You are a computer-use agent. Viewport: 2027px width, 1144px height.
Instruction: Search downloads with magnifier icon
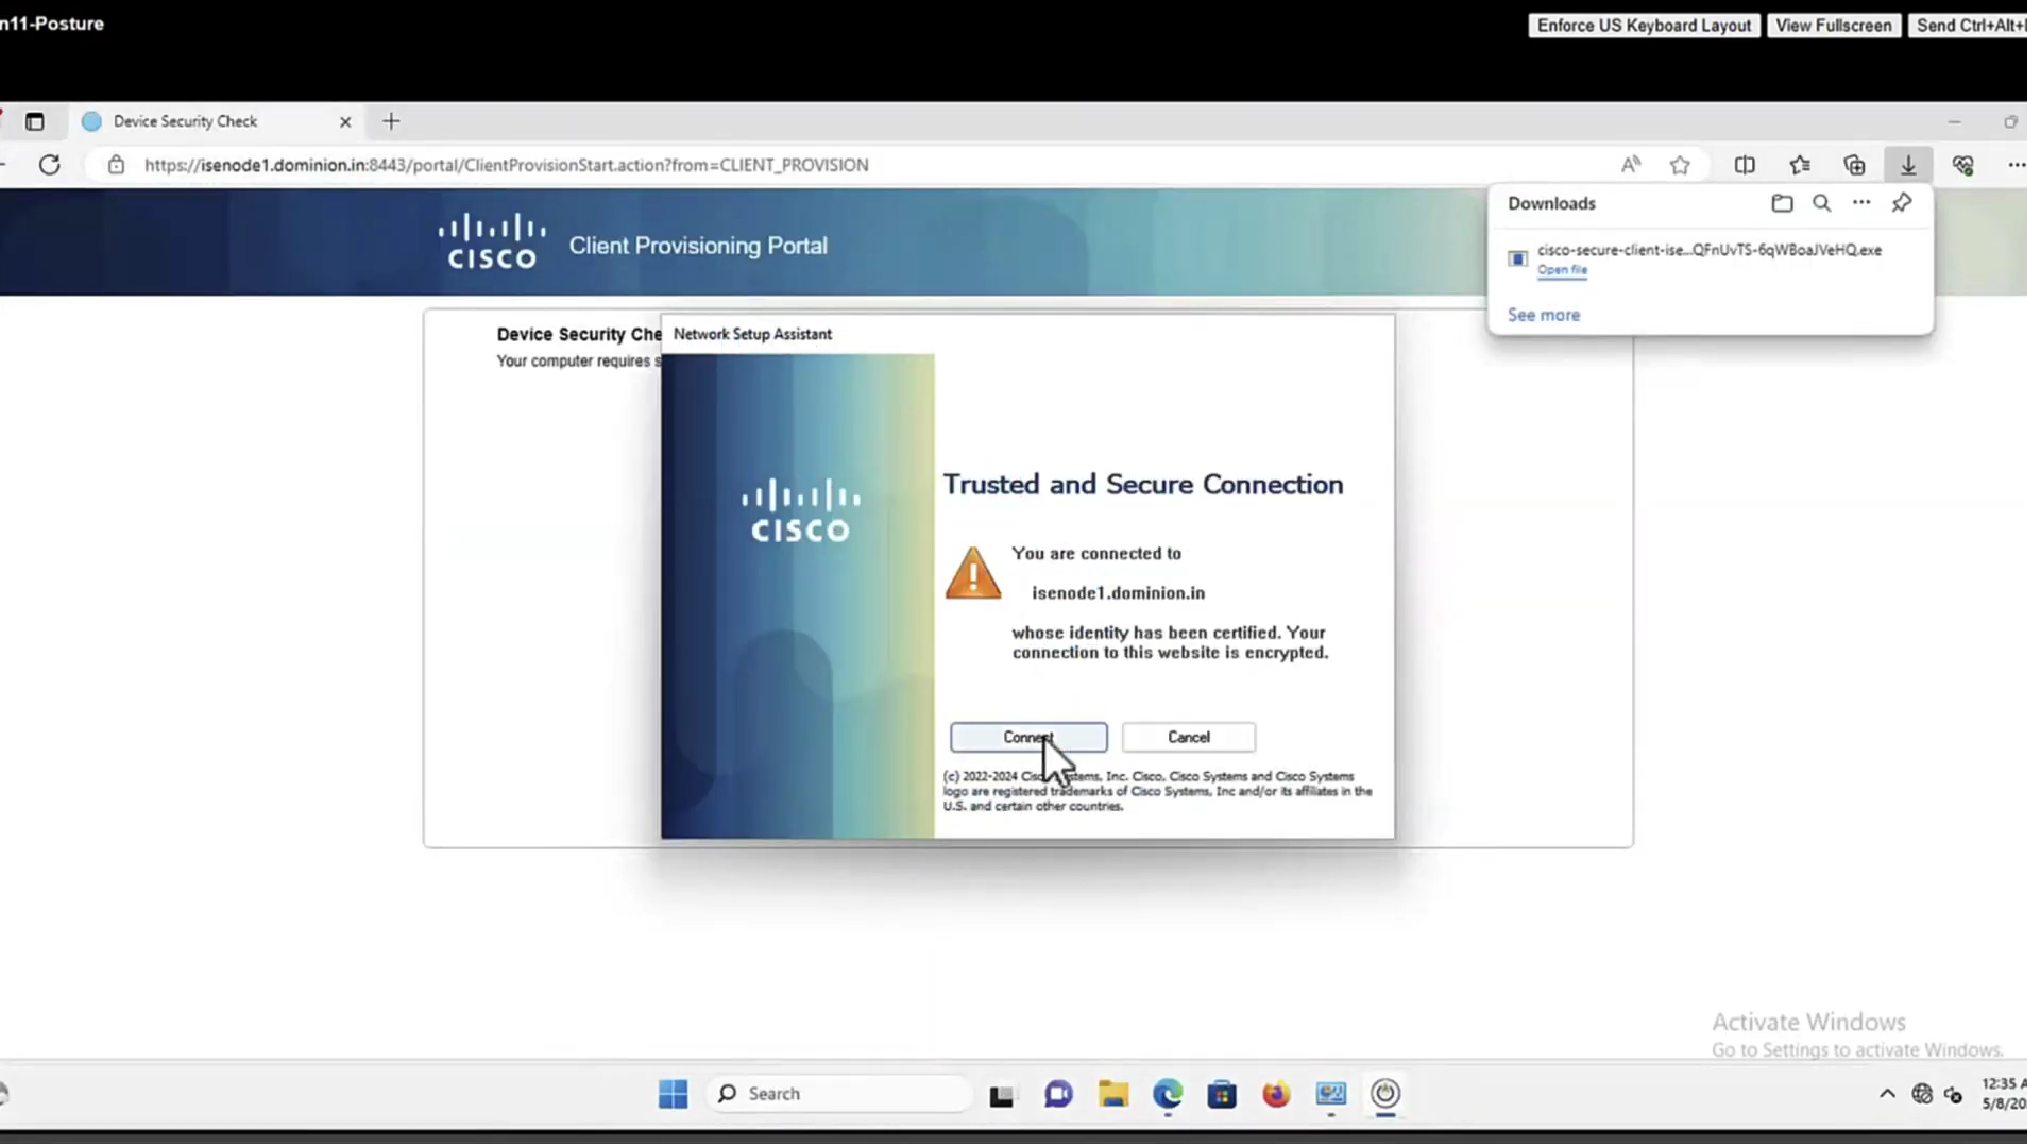tap(1822, 204)
